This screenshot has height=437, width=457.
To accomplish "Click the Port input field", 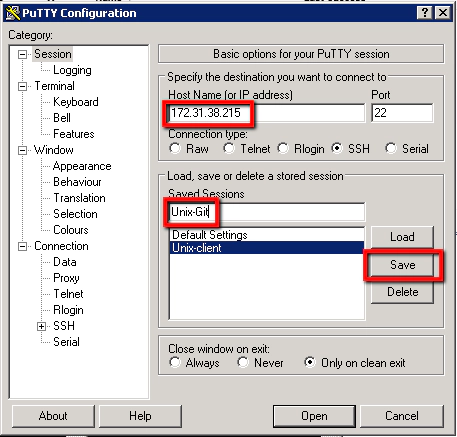I will point(402,113).
